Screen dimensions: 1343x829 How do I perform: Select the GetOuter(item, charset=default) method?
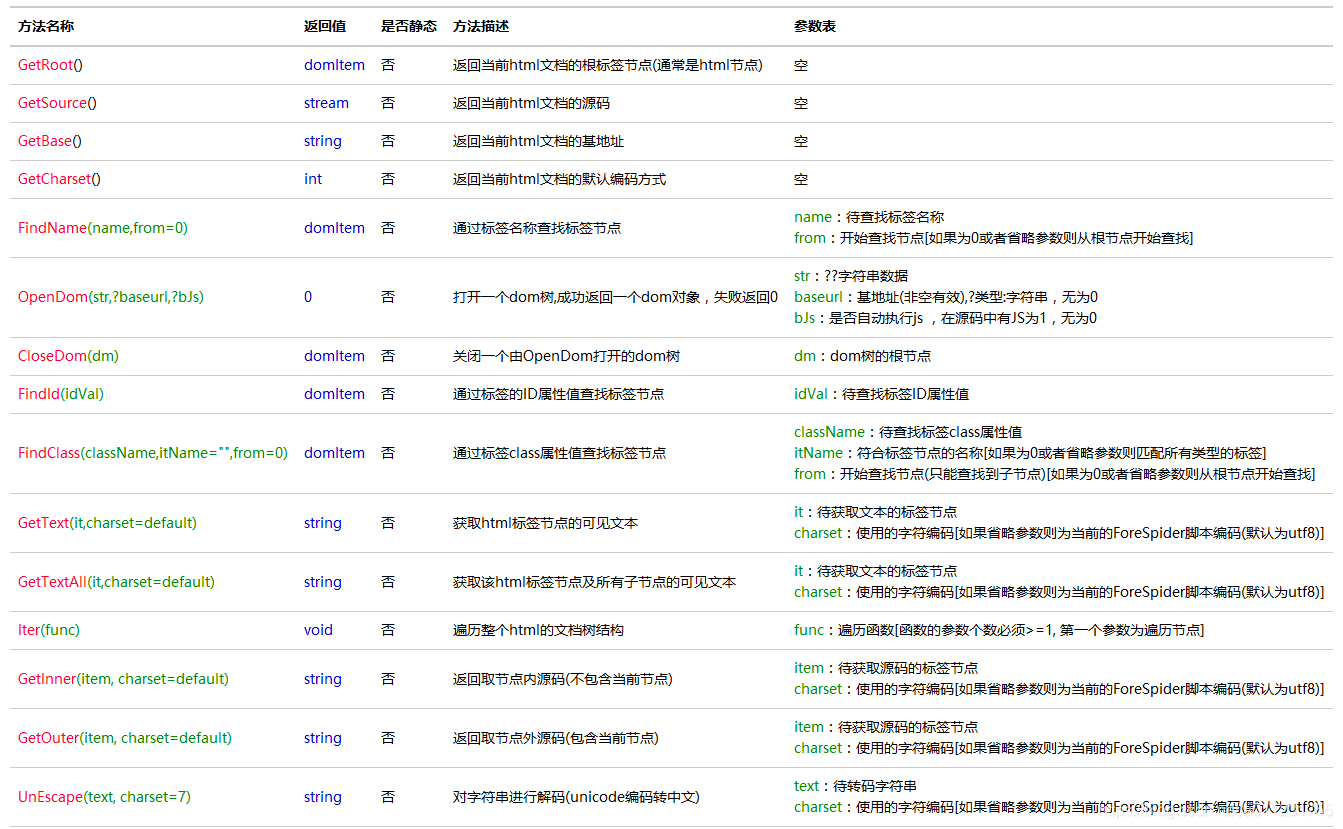point(125,738)
